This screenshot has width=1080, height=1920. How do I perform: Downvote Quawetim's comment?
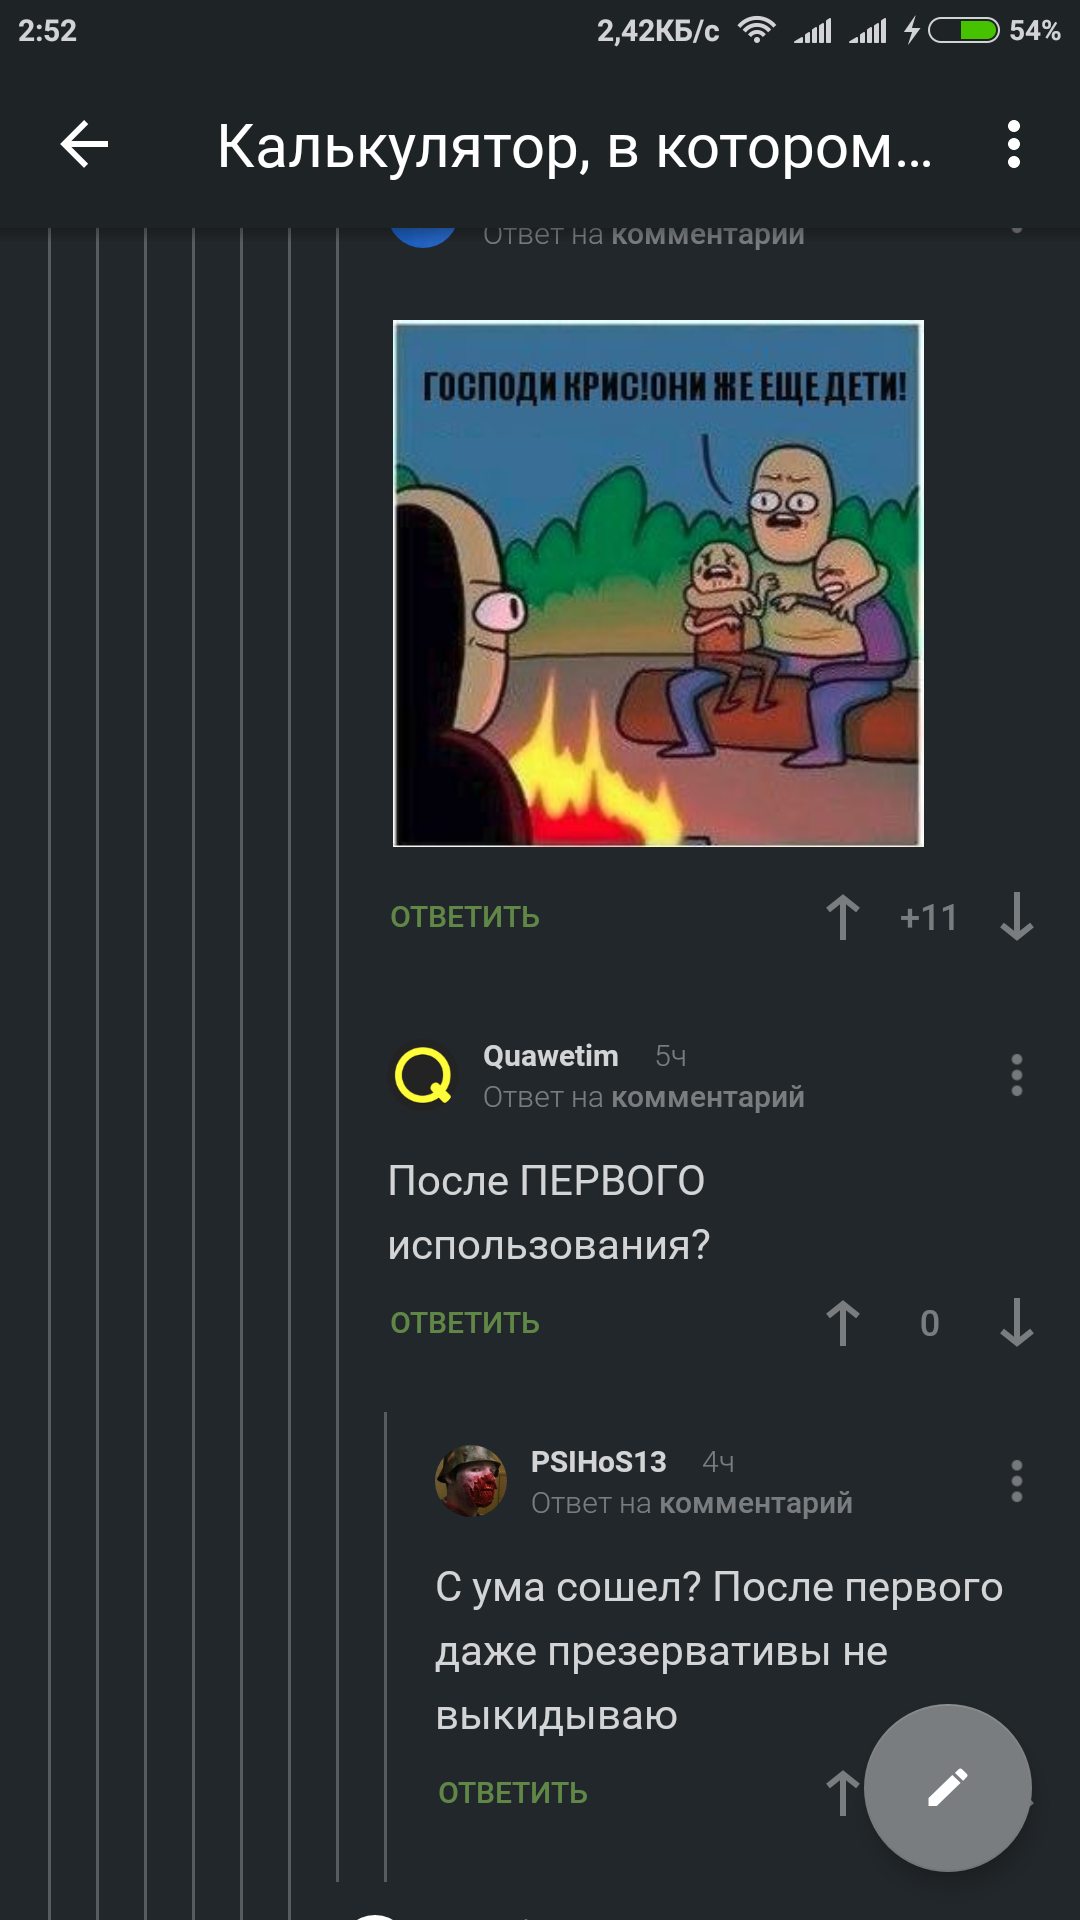(x=1017, y=1323)
